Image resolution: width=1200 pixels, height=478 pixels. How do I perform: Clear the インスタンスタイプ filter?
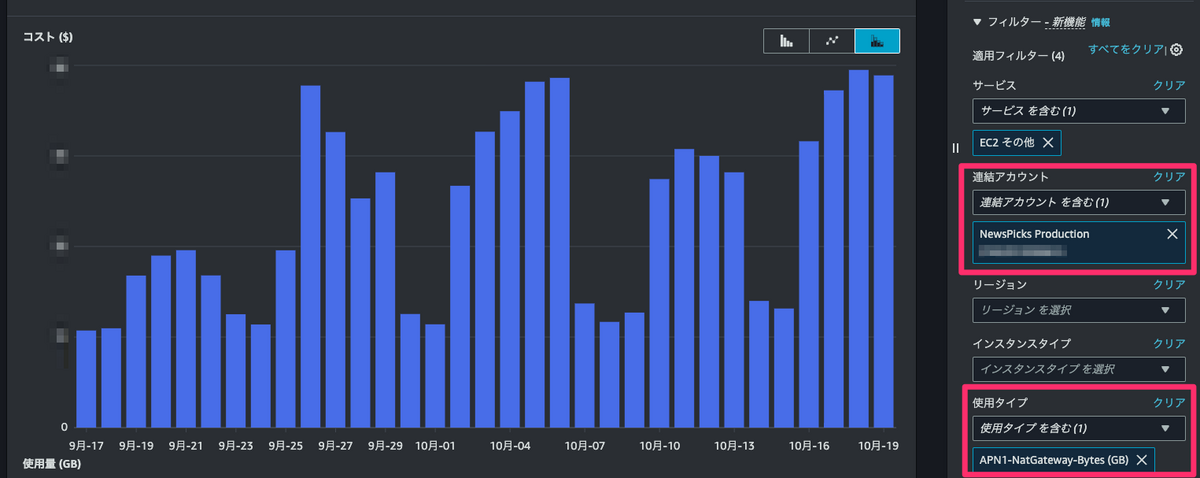1169,344
